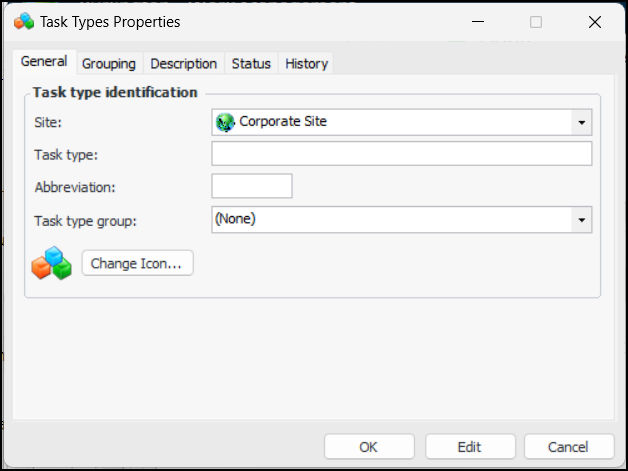Close the Task Types Properties window
Viewport: 628px width, 471px height.
pos(595,21)
